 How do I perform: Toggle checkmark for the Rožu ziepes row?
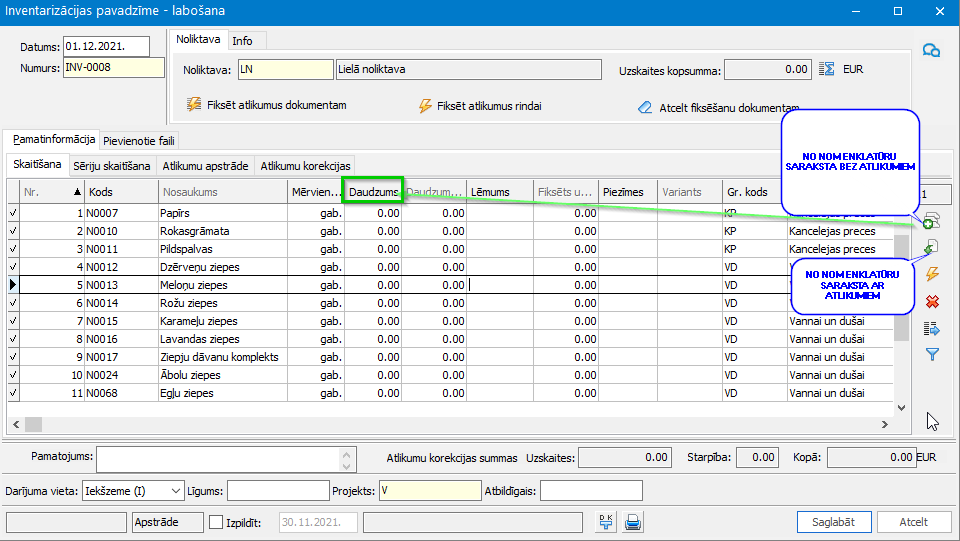12,303
